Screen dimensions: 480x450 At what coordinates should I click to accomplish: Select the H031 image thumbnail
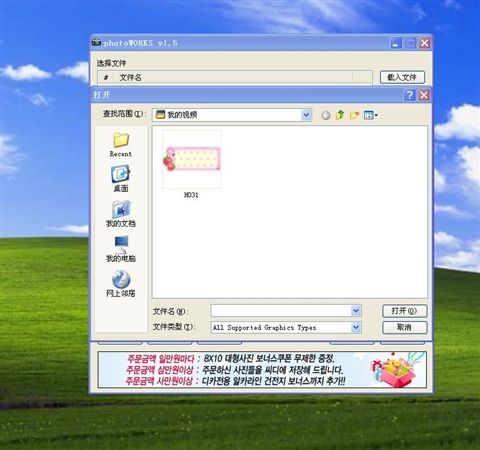[191, 164]
